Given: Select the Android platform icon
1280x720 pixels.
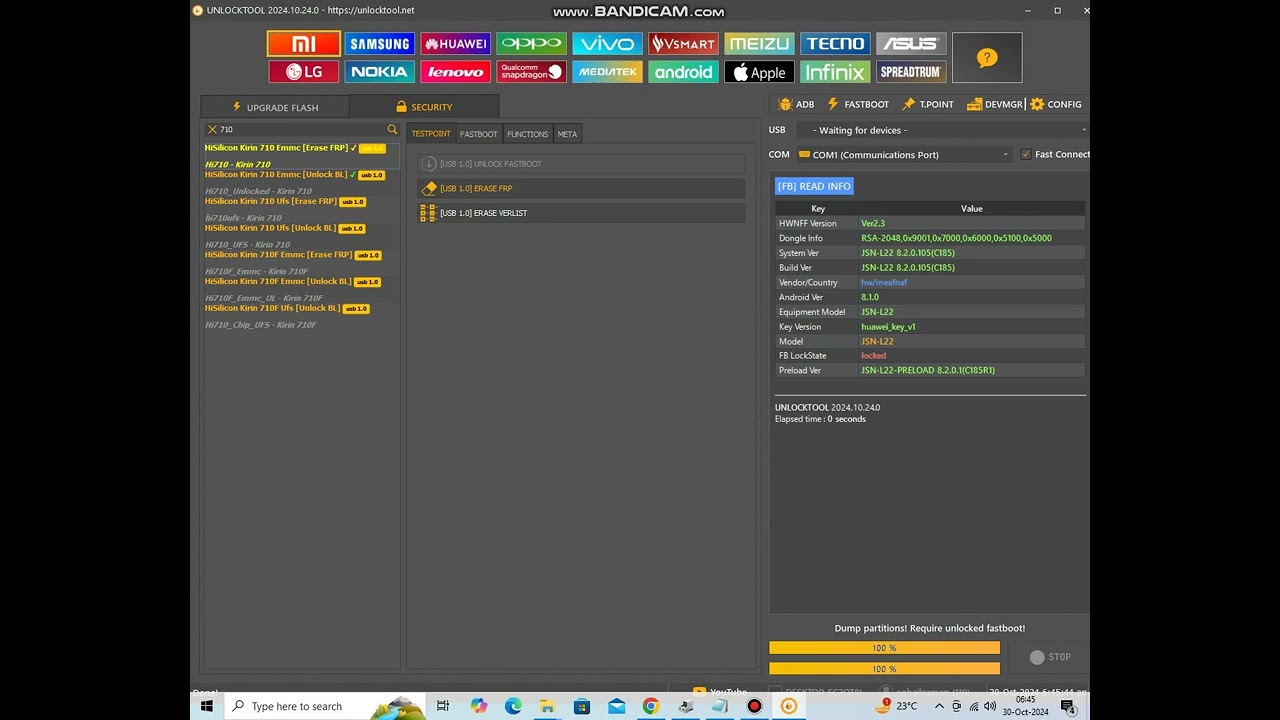Looking at the screenshot, I should (x=684, y=72).
